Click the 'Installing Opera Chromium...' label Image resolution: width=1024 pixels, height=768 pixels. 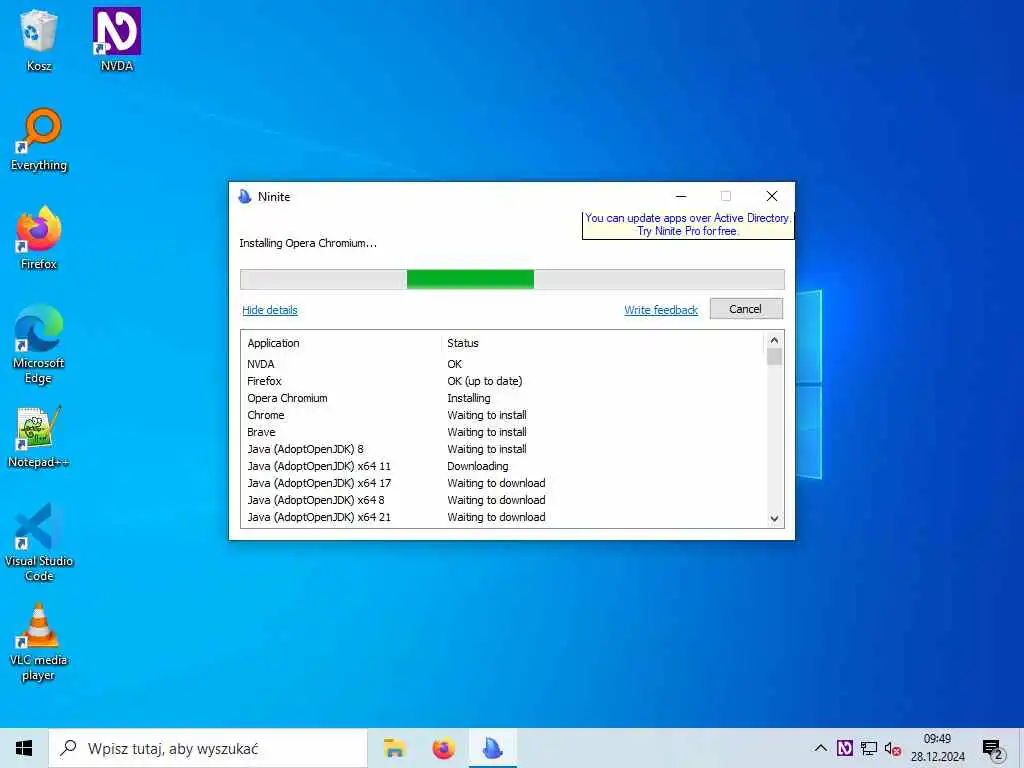pos(308,243)
